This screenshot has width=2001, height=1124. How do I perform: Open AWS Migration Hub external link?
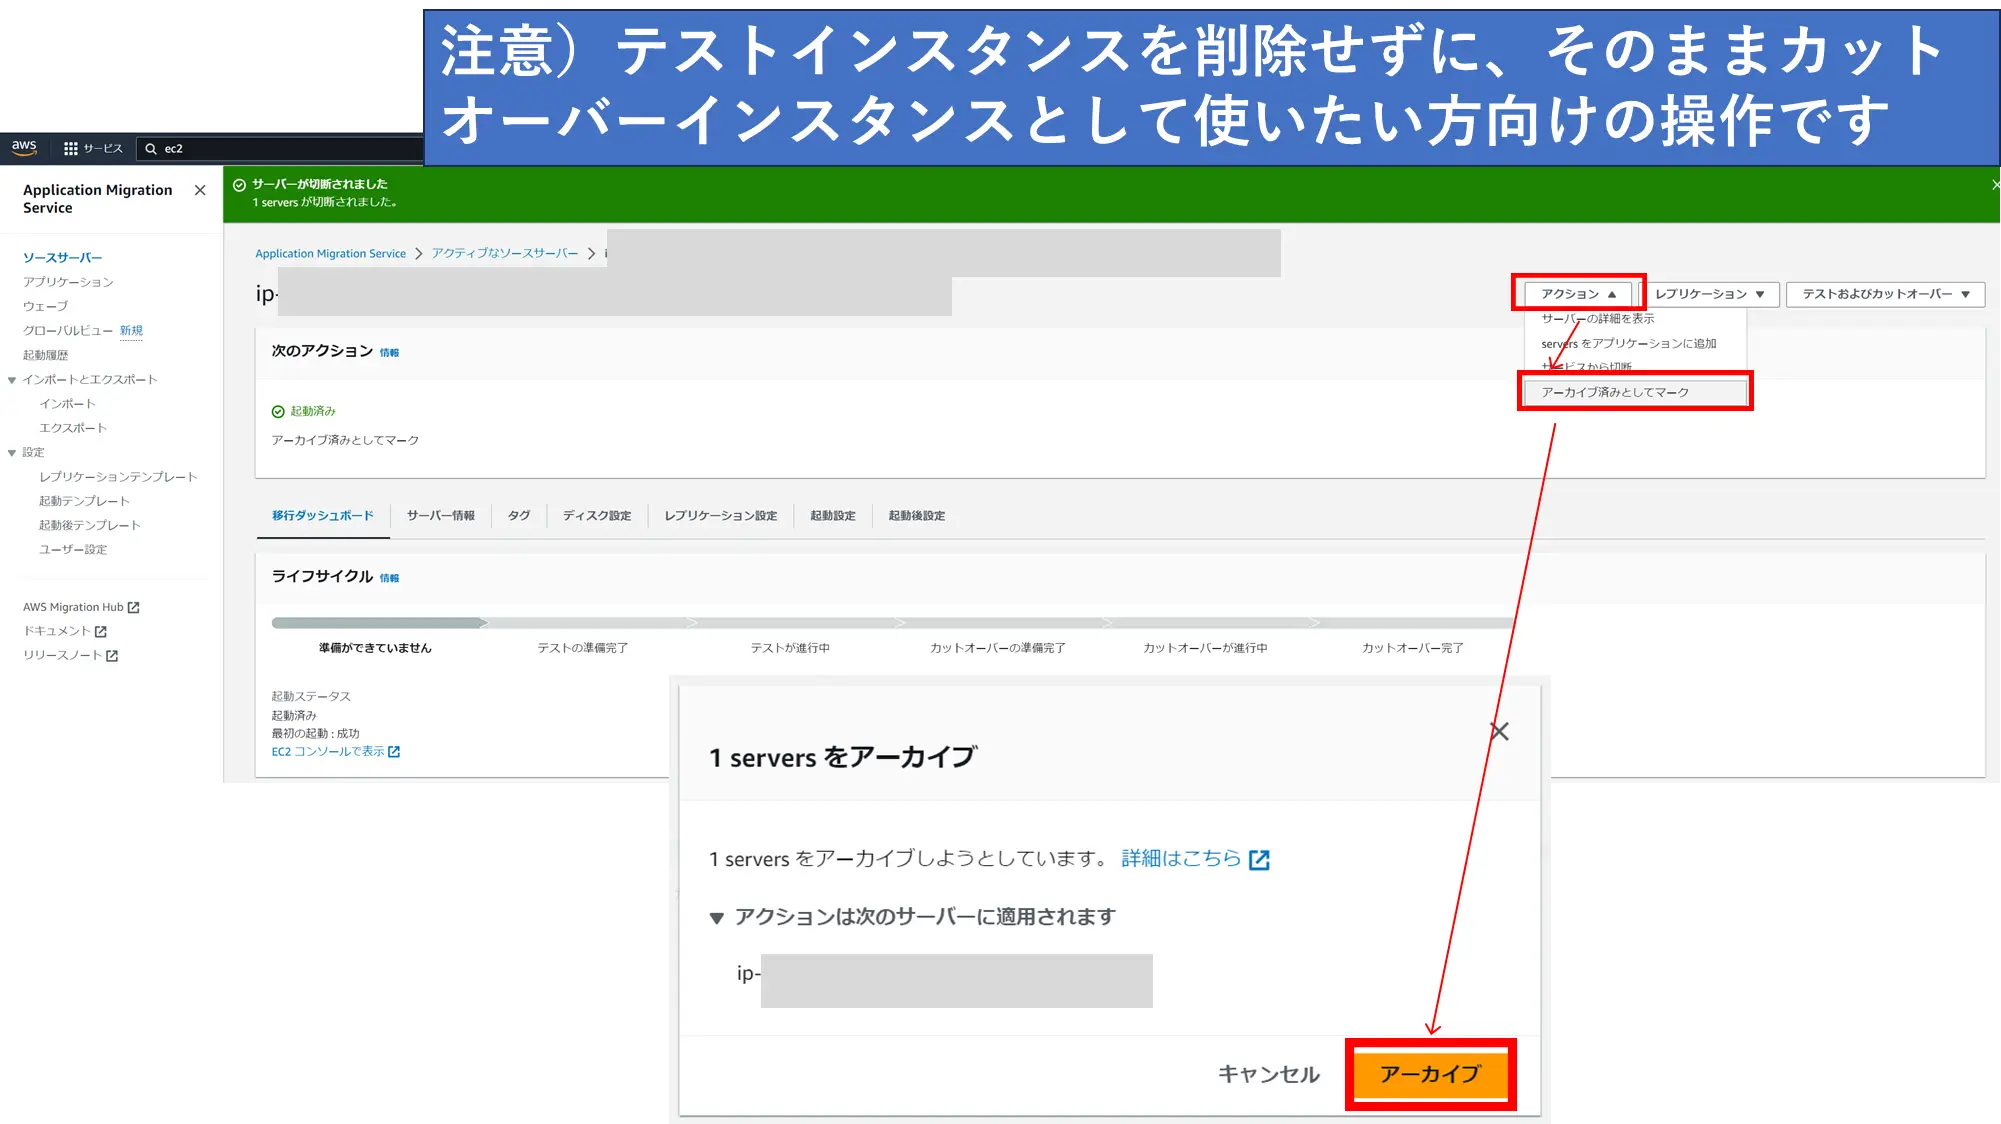point(81,607)
